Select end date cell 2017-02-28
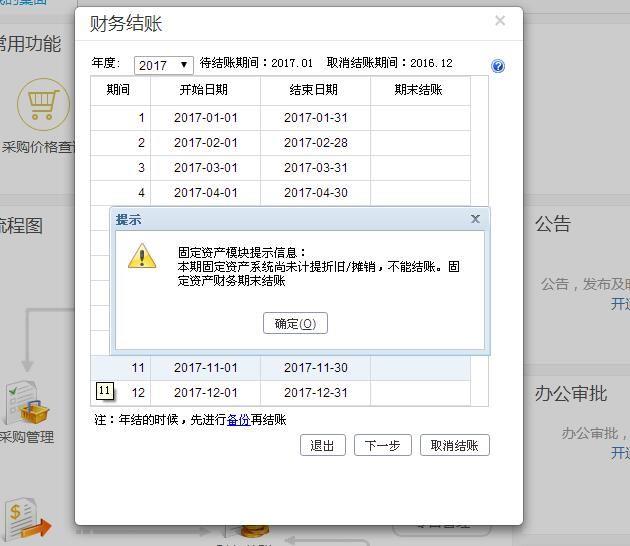The image size is (630, 546). click(x=315, y=143)
